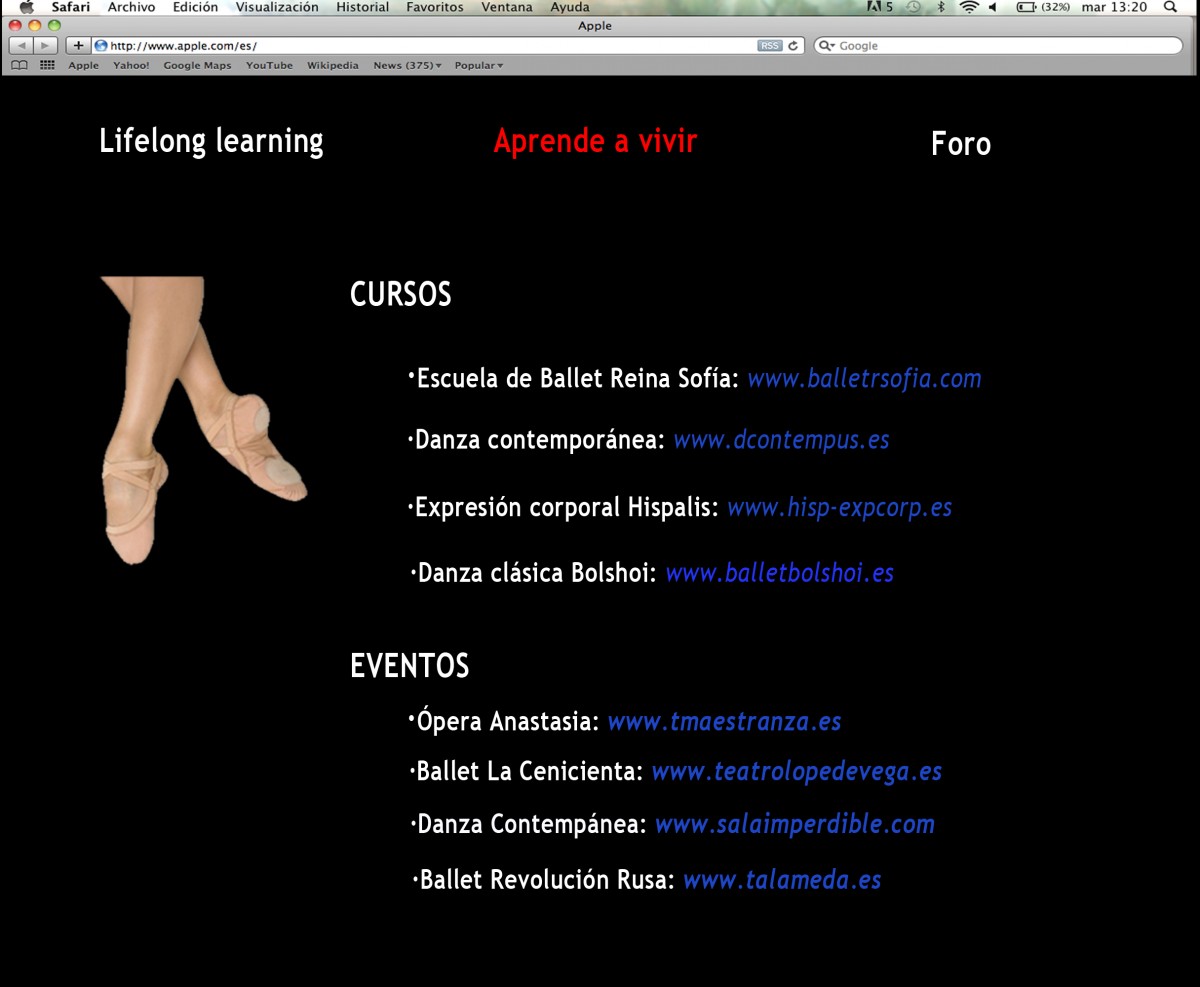Open the Wikipedia bookmark
Image resolution: width=1200 pixels, height=987 pixels.
333,65
